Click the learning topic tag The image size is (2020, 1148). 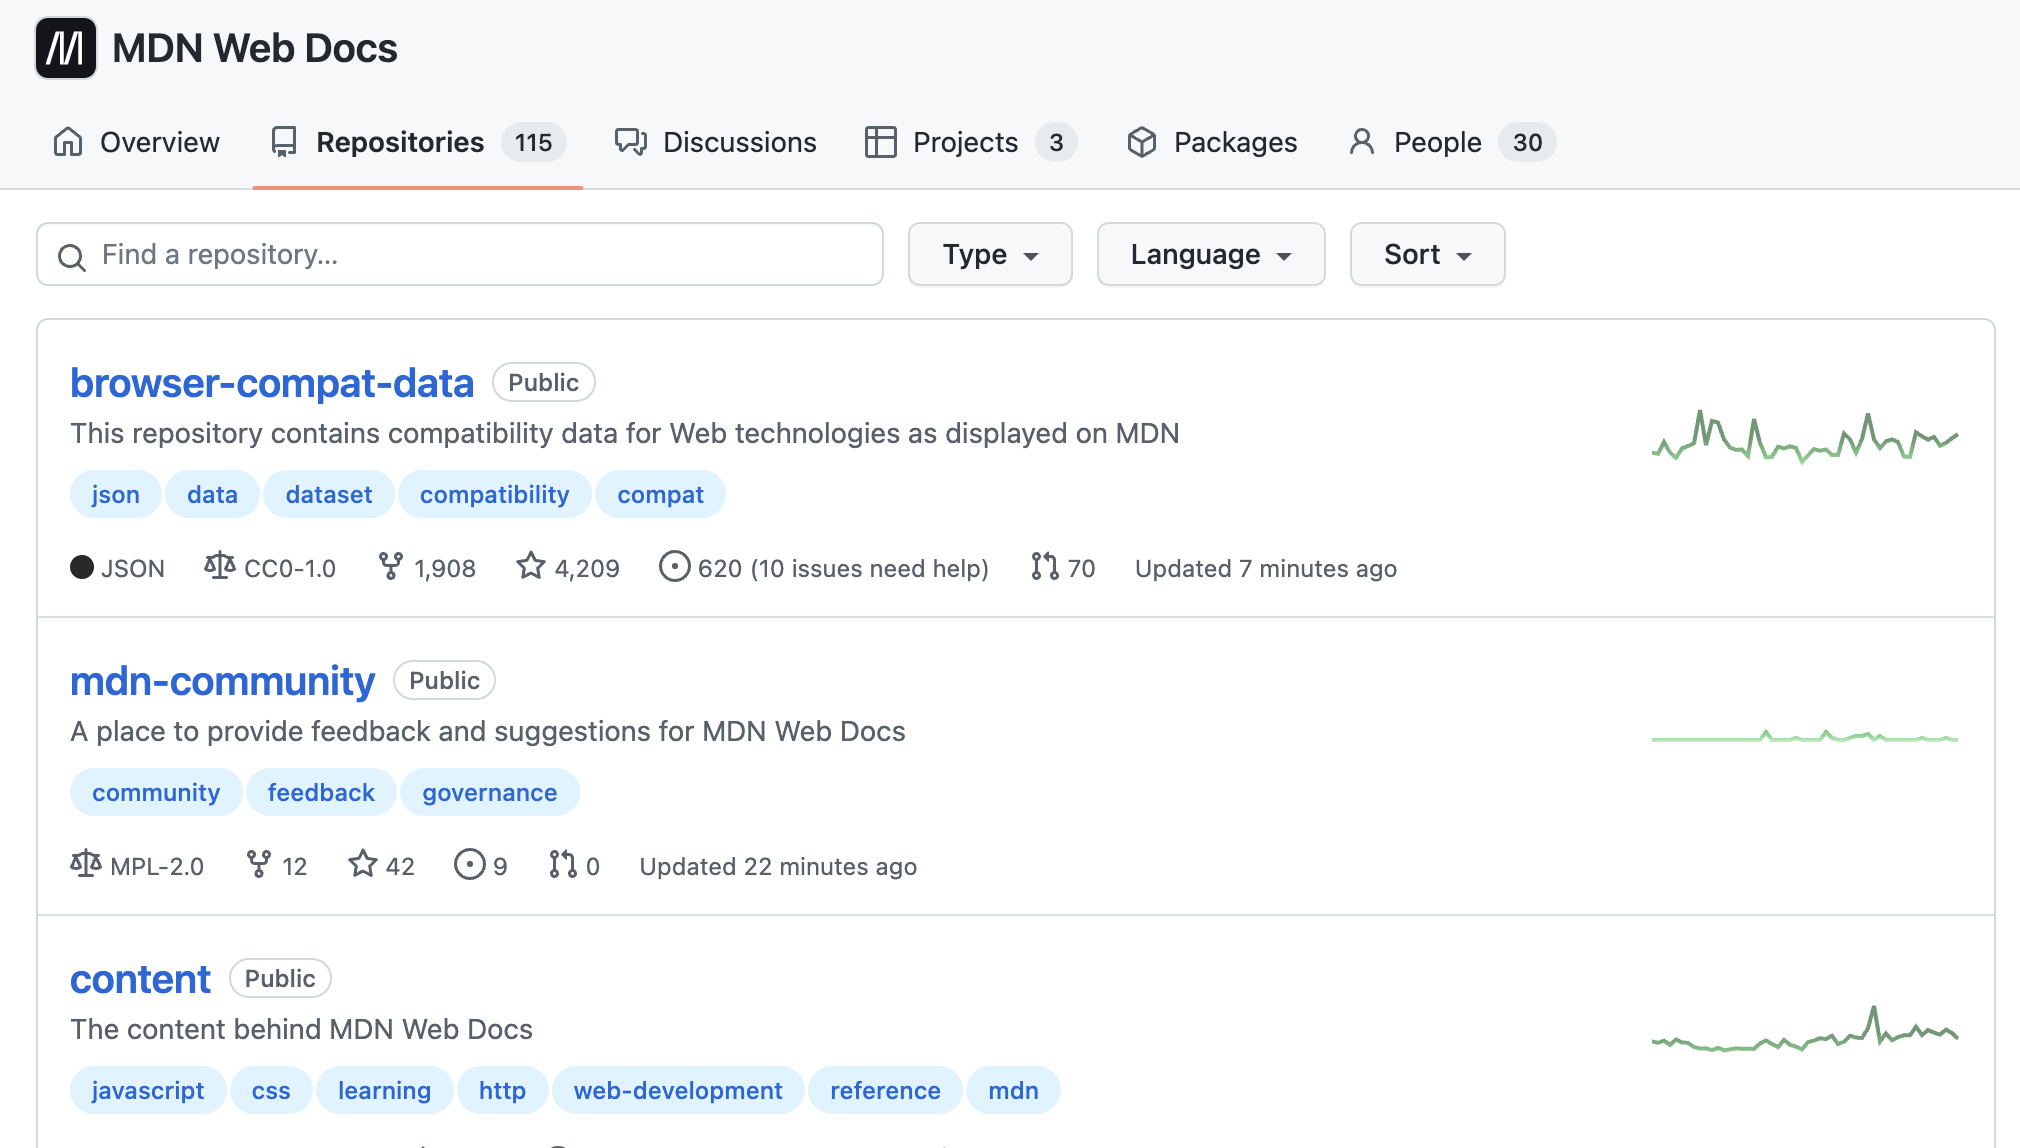385,1090
